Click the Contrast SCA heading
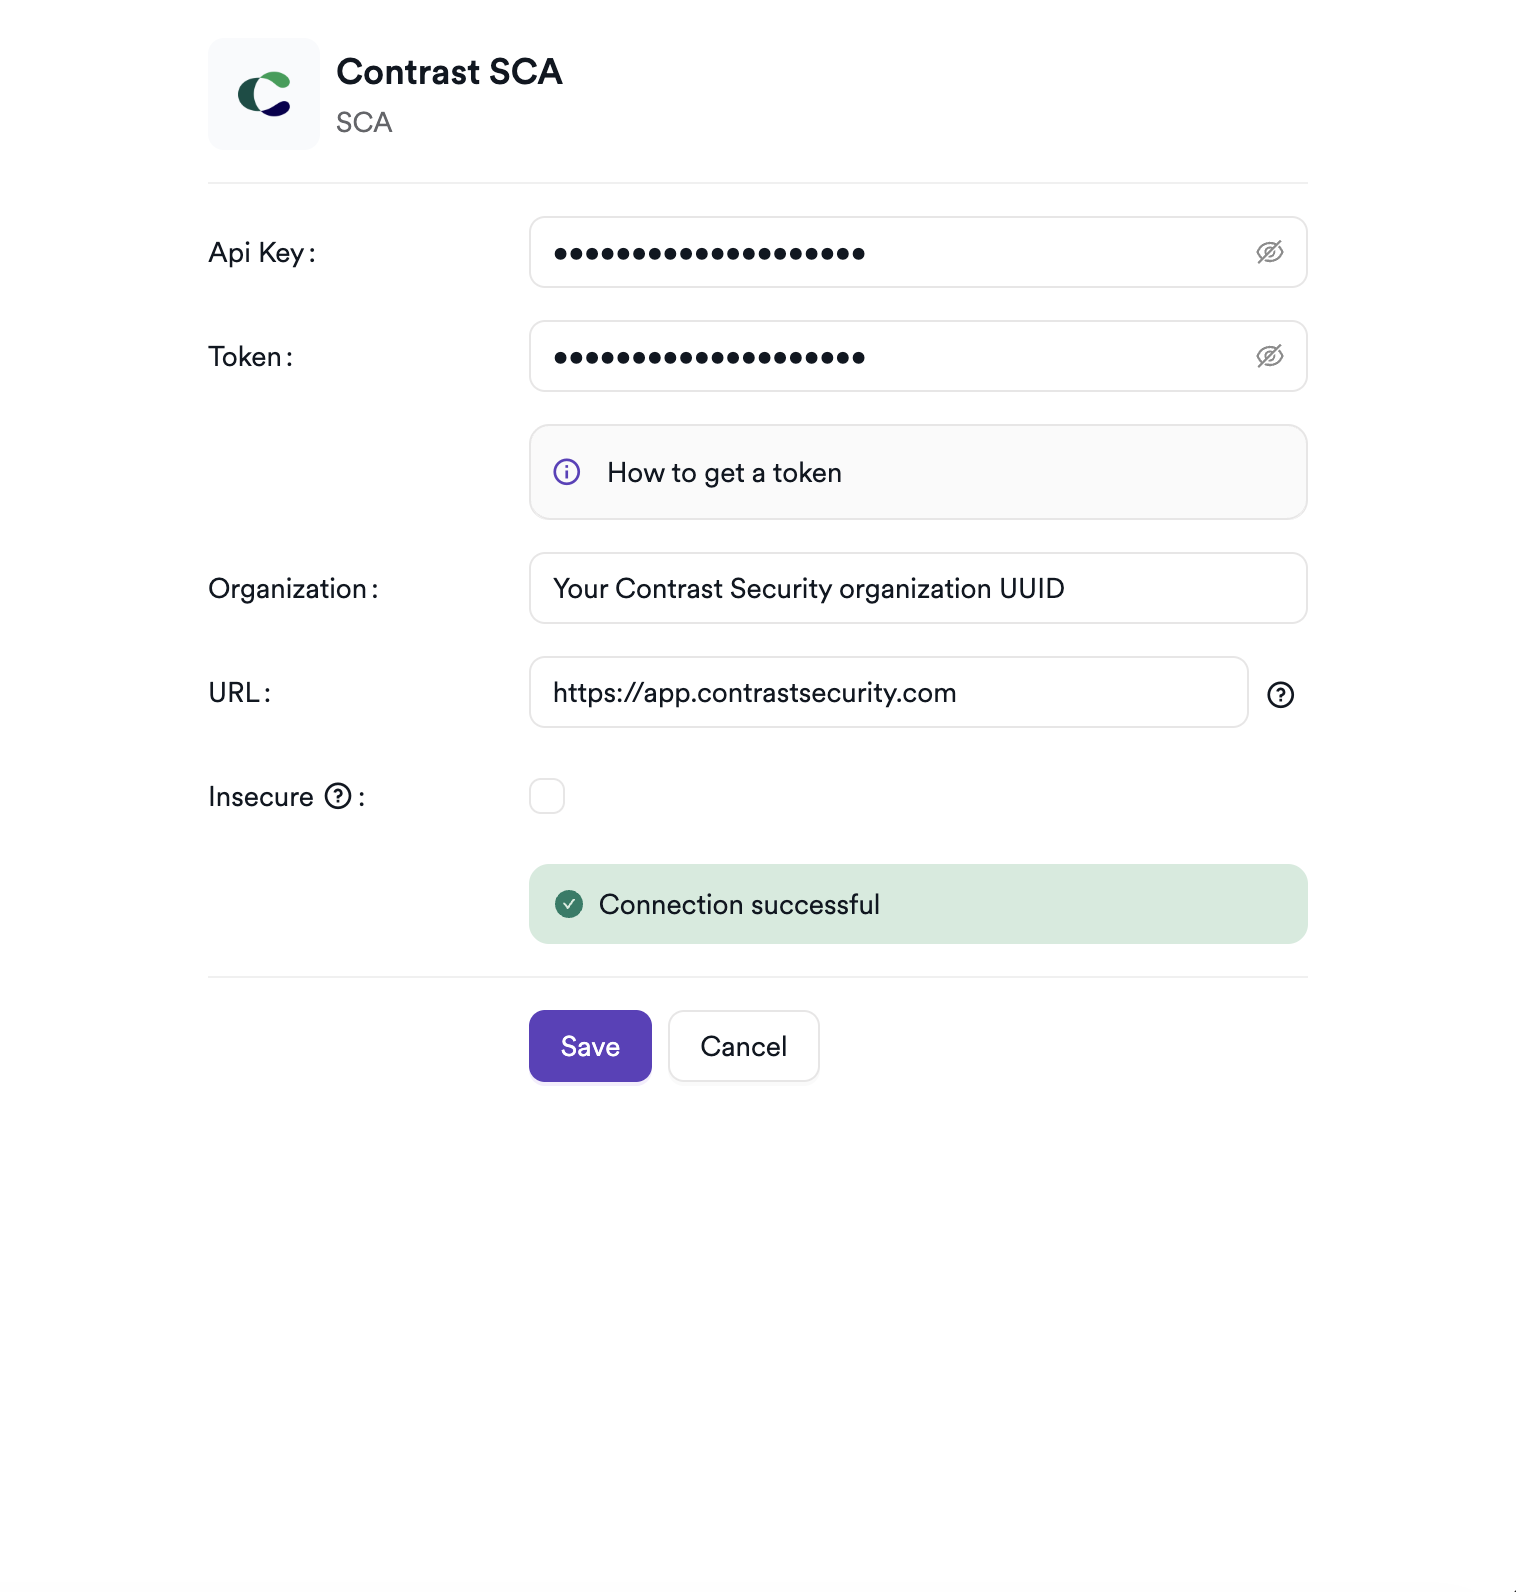Image resolution: width=1516 pixels, height=1592 pixels. point(449,72)
